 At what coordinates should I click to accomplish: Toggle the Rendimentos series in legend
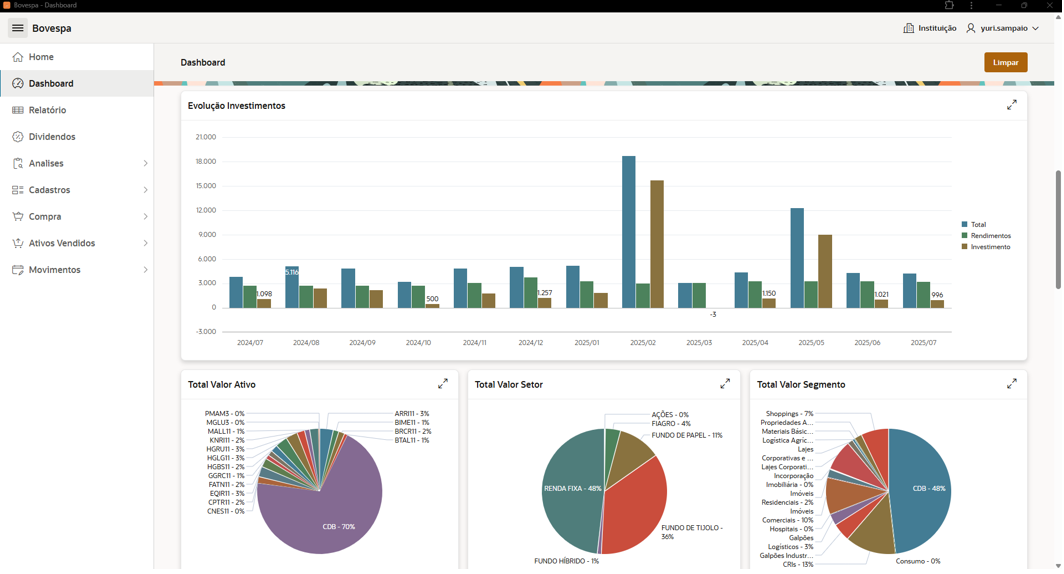tap(986, 235)
